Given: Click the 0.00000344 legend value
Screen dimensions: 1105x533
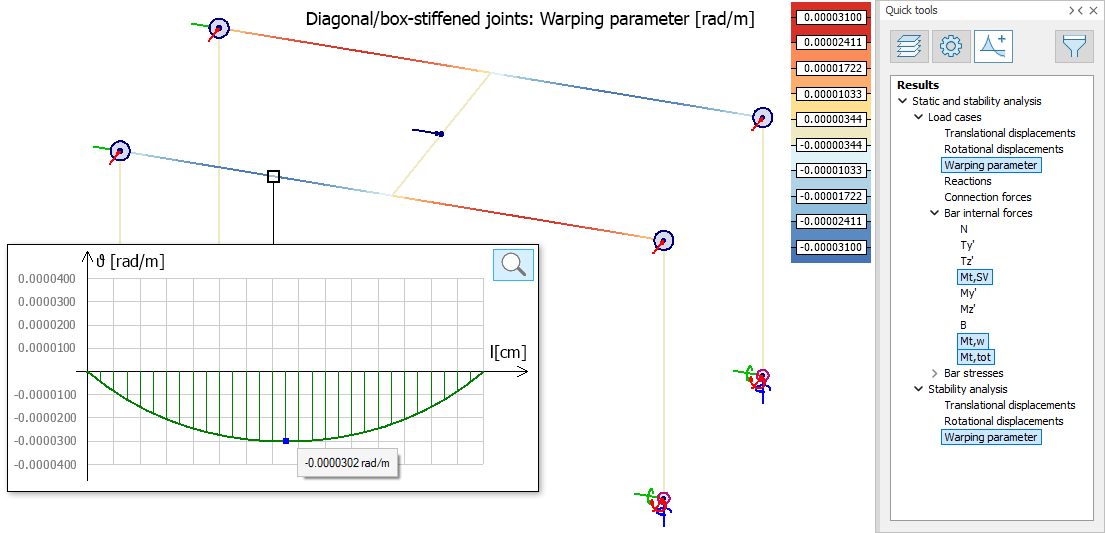Looking at the screenshot, I should [x=831, y=119].
